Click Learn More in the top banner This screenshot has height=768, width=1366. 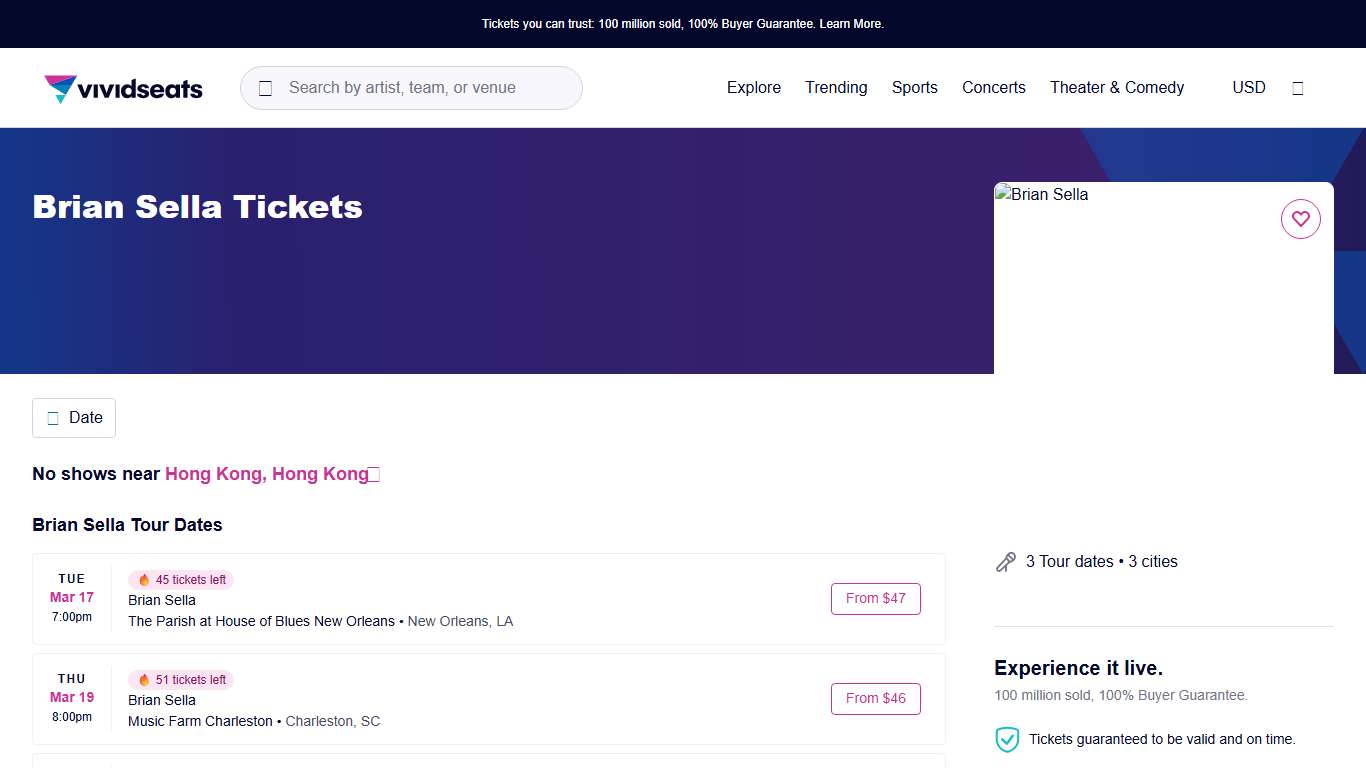pyautogui.click(x=851, y=24)
